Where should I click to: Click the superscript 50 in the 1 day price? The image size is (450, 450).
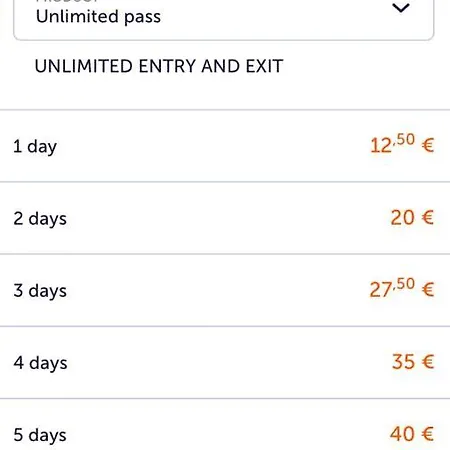406,139
